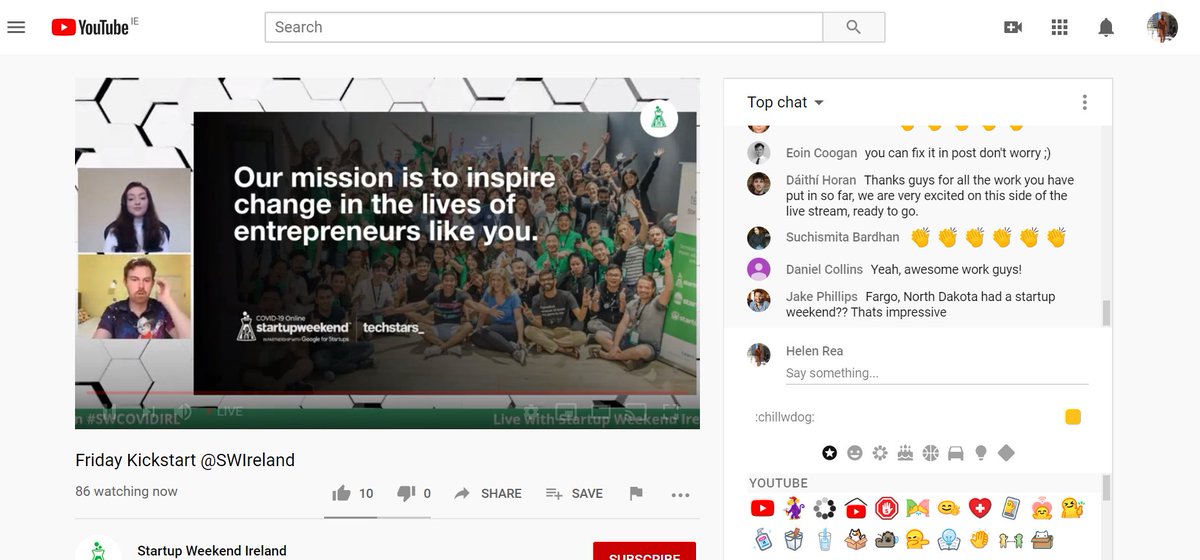Click Dáithí Horan's name in chat
The image size is (1200, 560).
(x=821, y=181)
